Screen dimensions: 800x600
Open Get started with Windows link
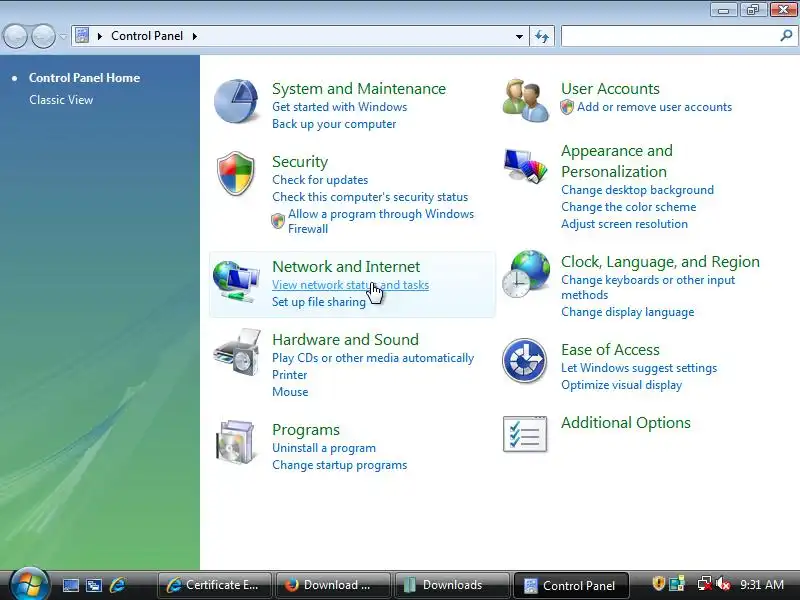click(339, 107)
